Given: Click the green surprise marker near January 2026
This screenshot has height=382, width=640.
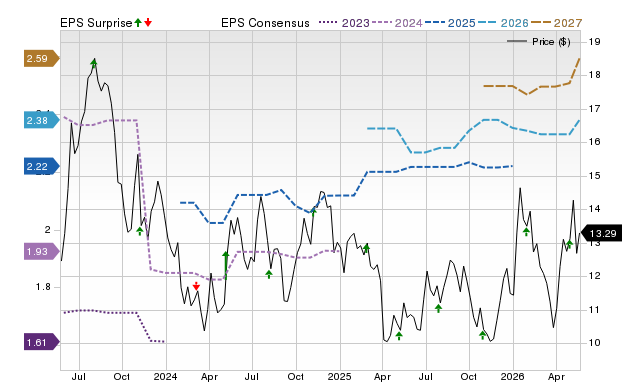Looking at the screenshot, I should (526, 232).
